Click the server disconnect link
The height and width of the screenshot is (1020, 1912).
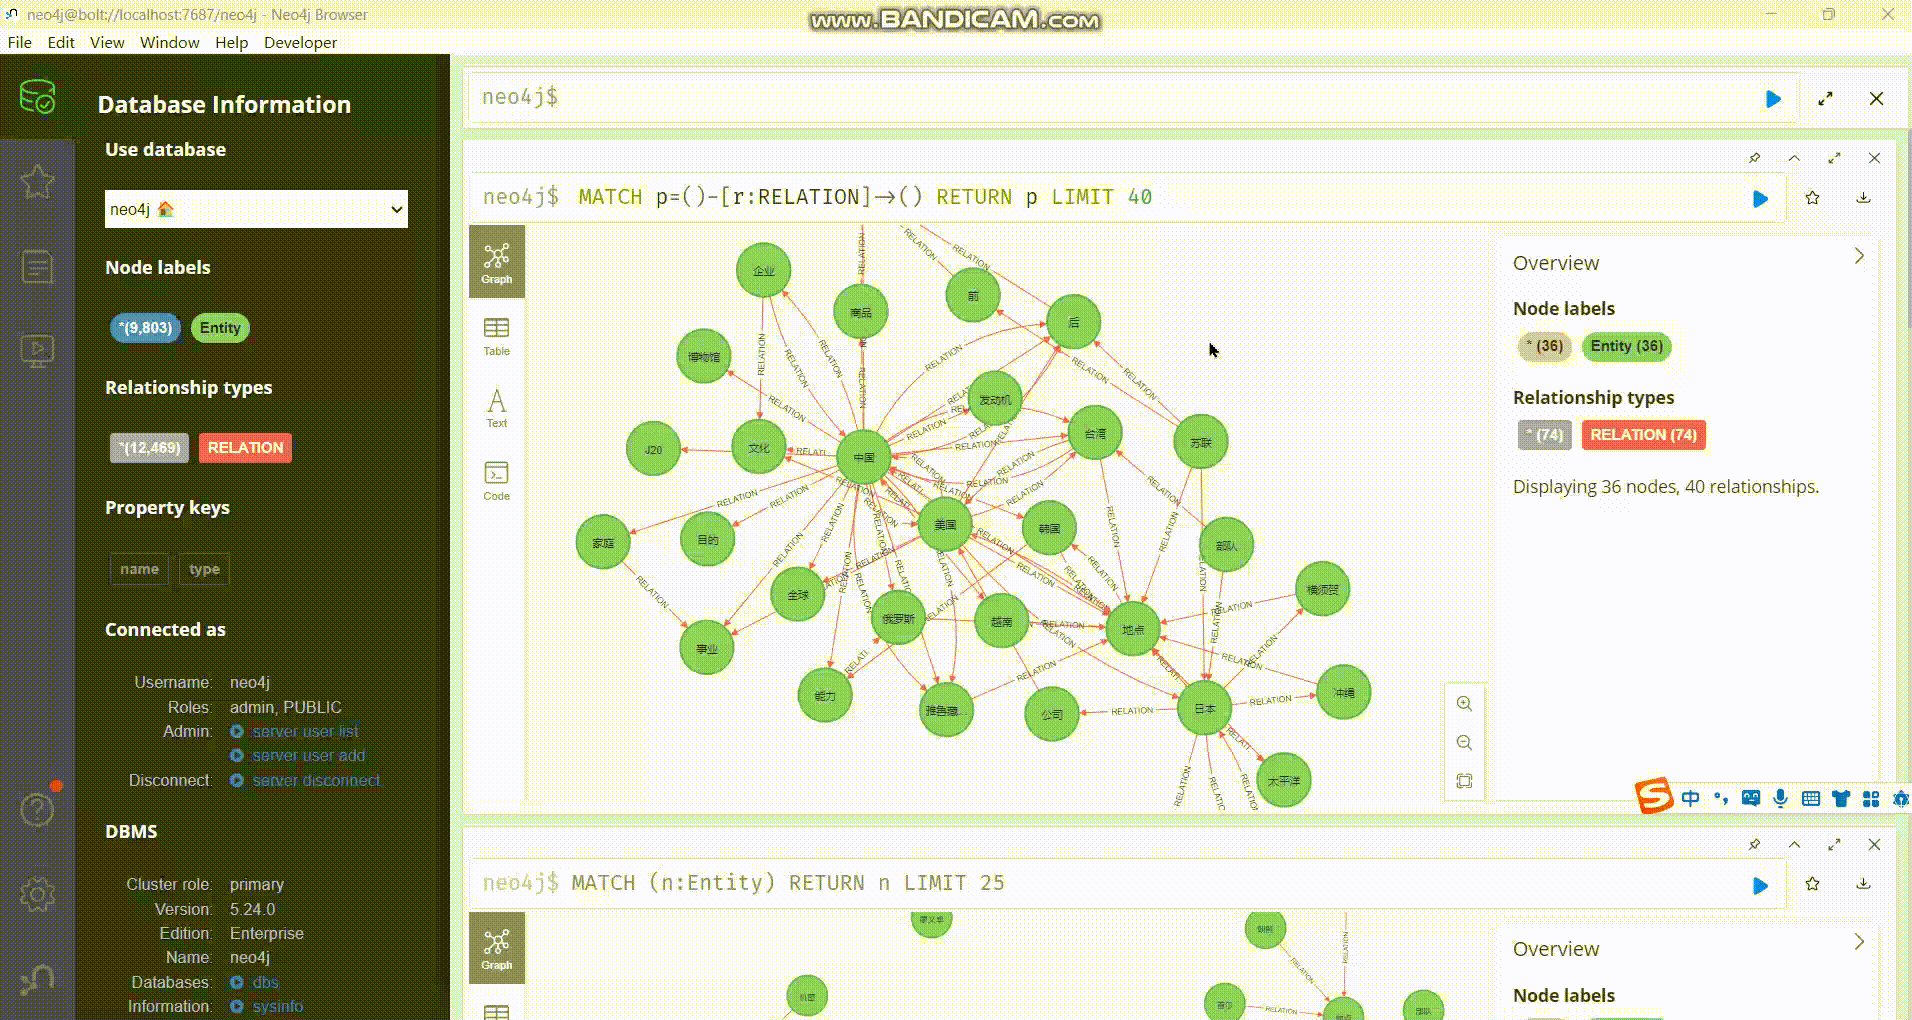316,780
